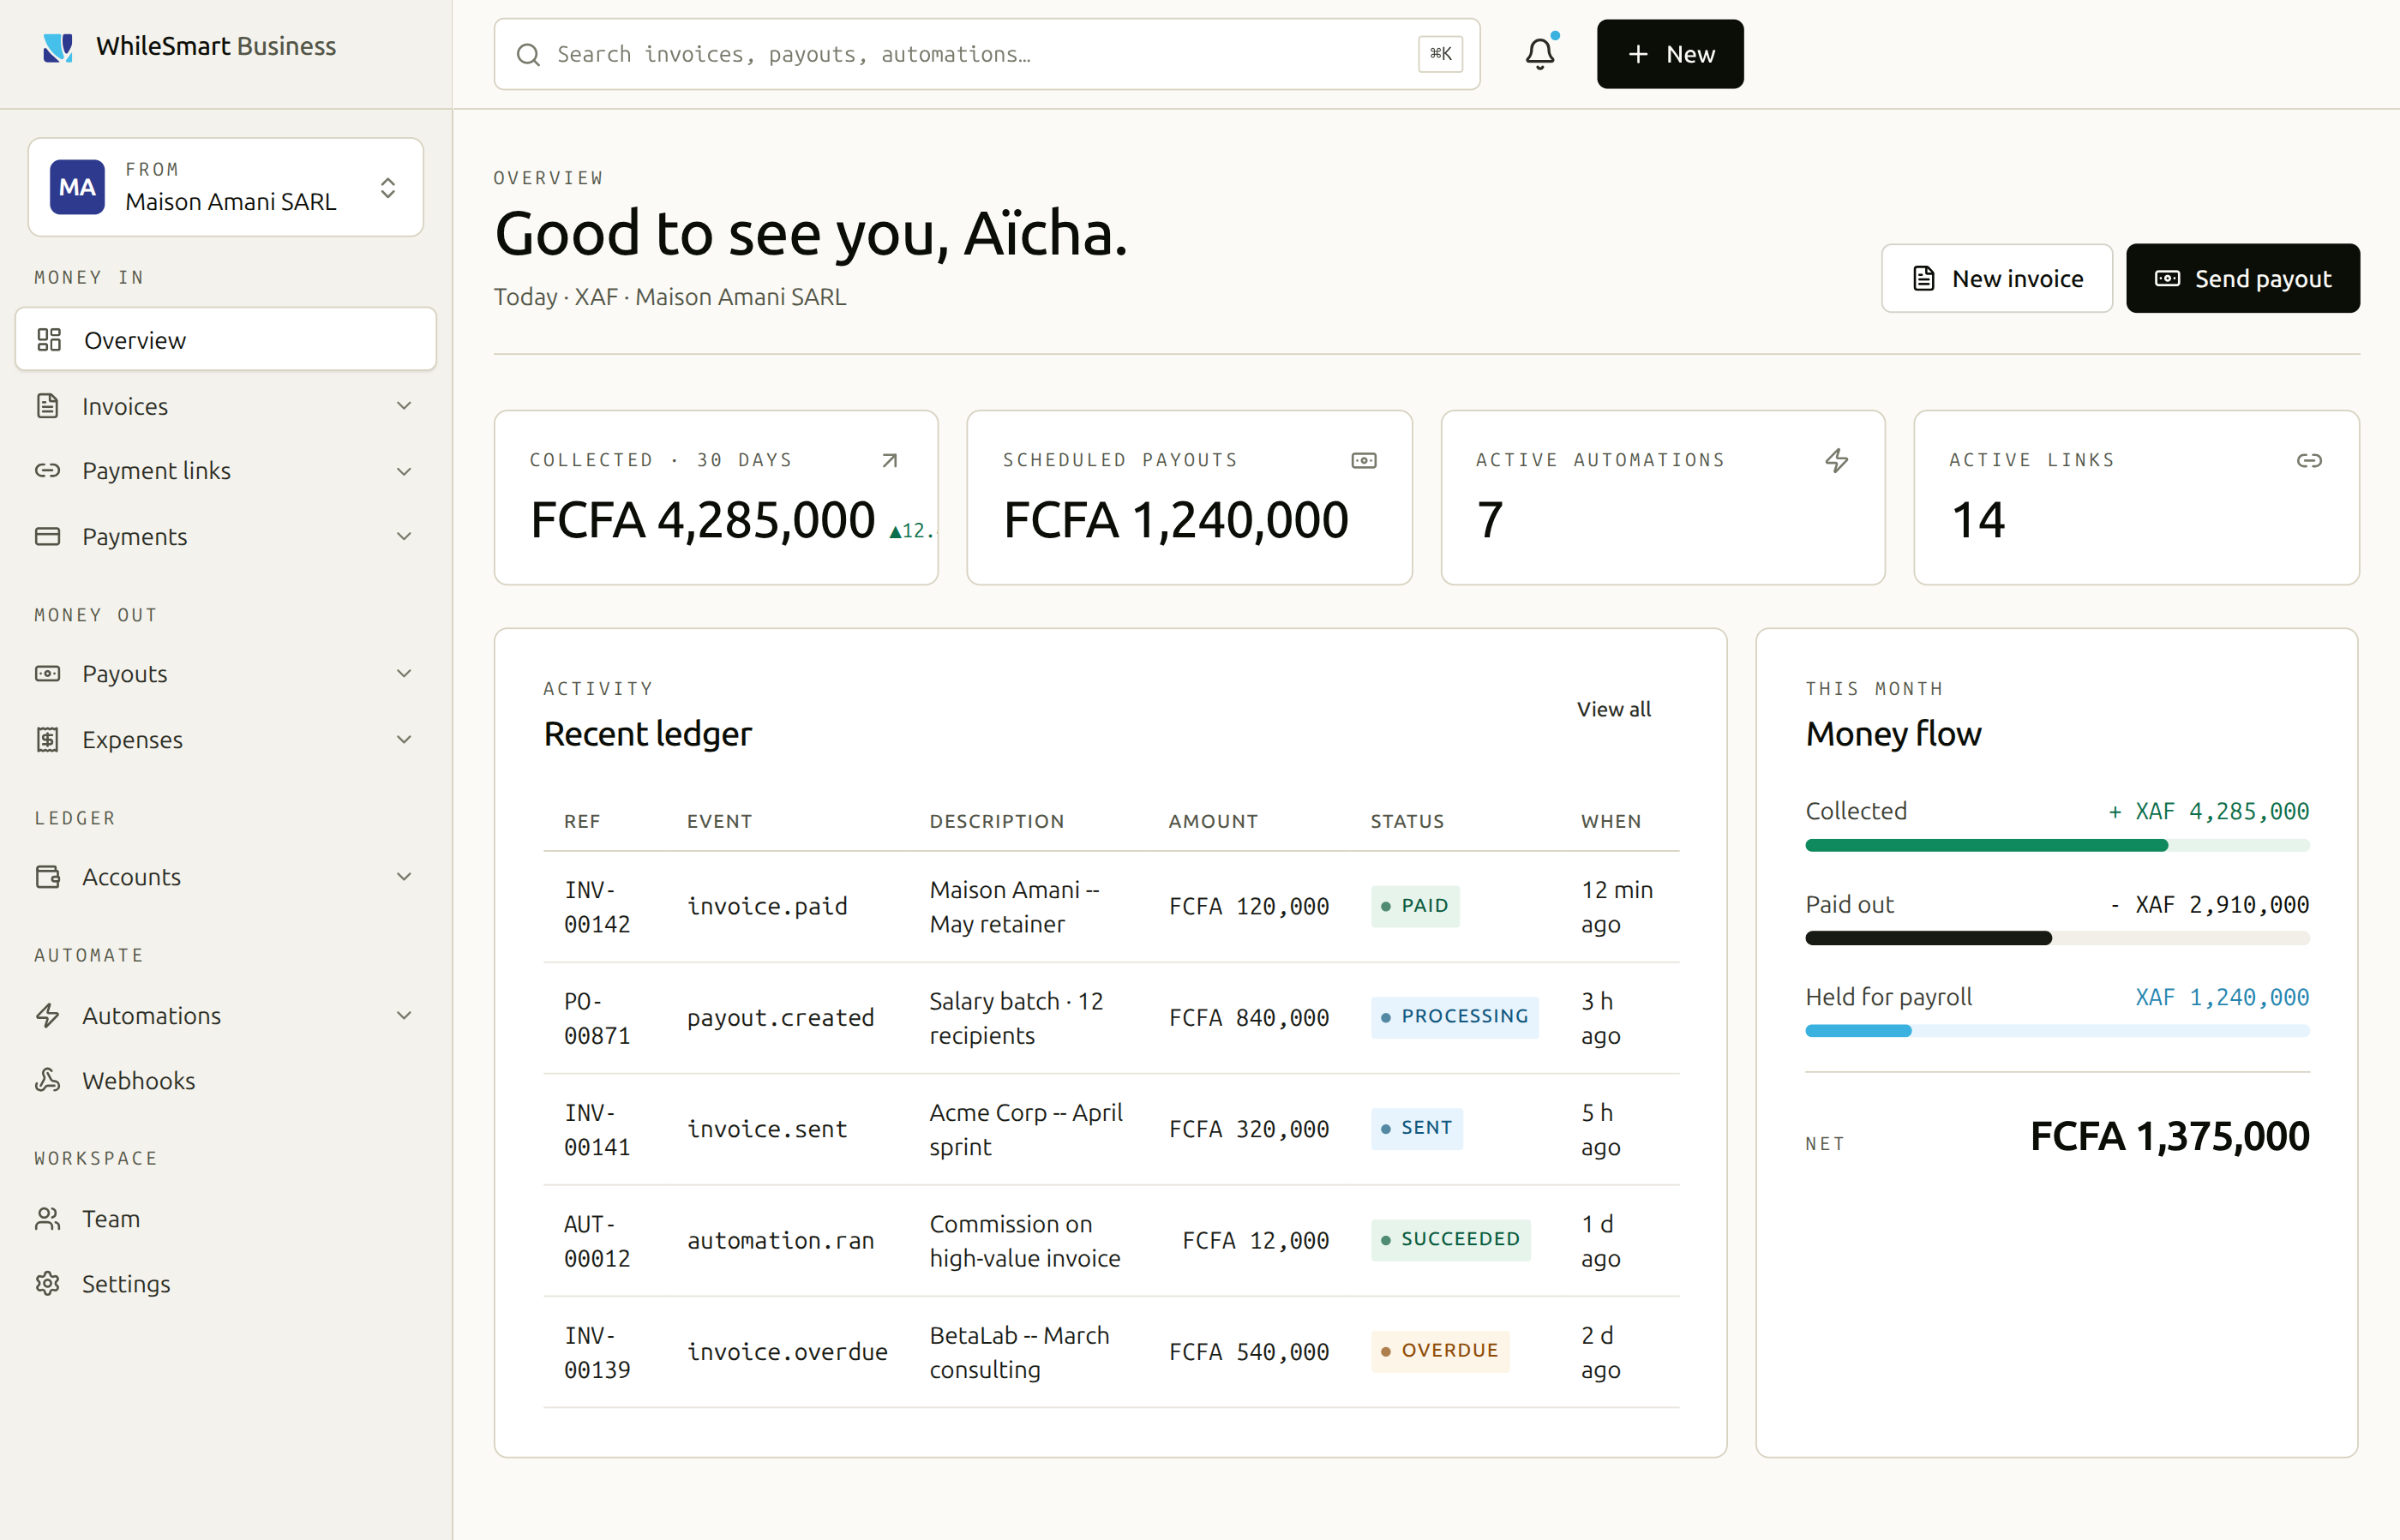The height and width of the screenshot is (1540, 2400).
Task: Open the Scheduled Payouts card
Action: [x=1189, y=498]
